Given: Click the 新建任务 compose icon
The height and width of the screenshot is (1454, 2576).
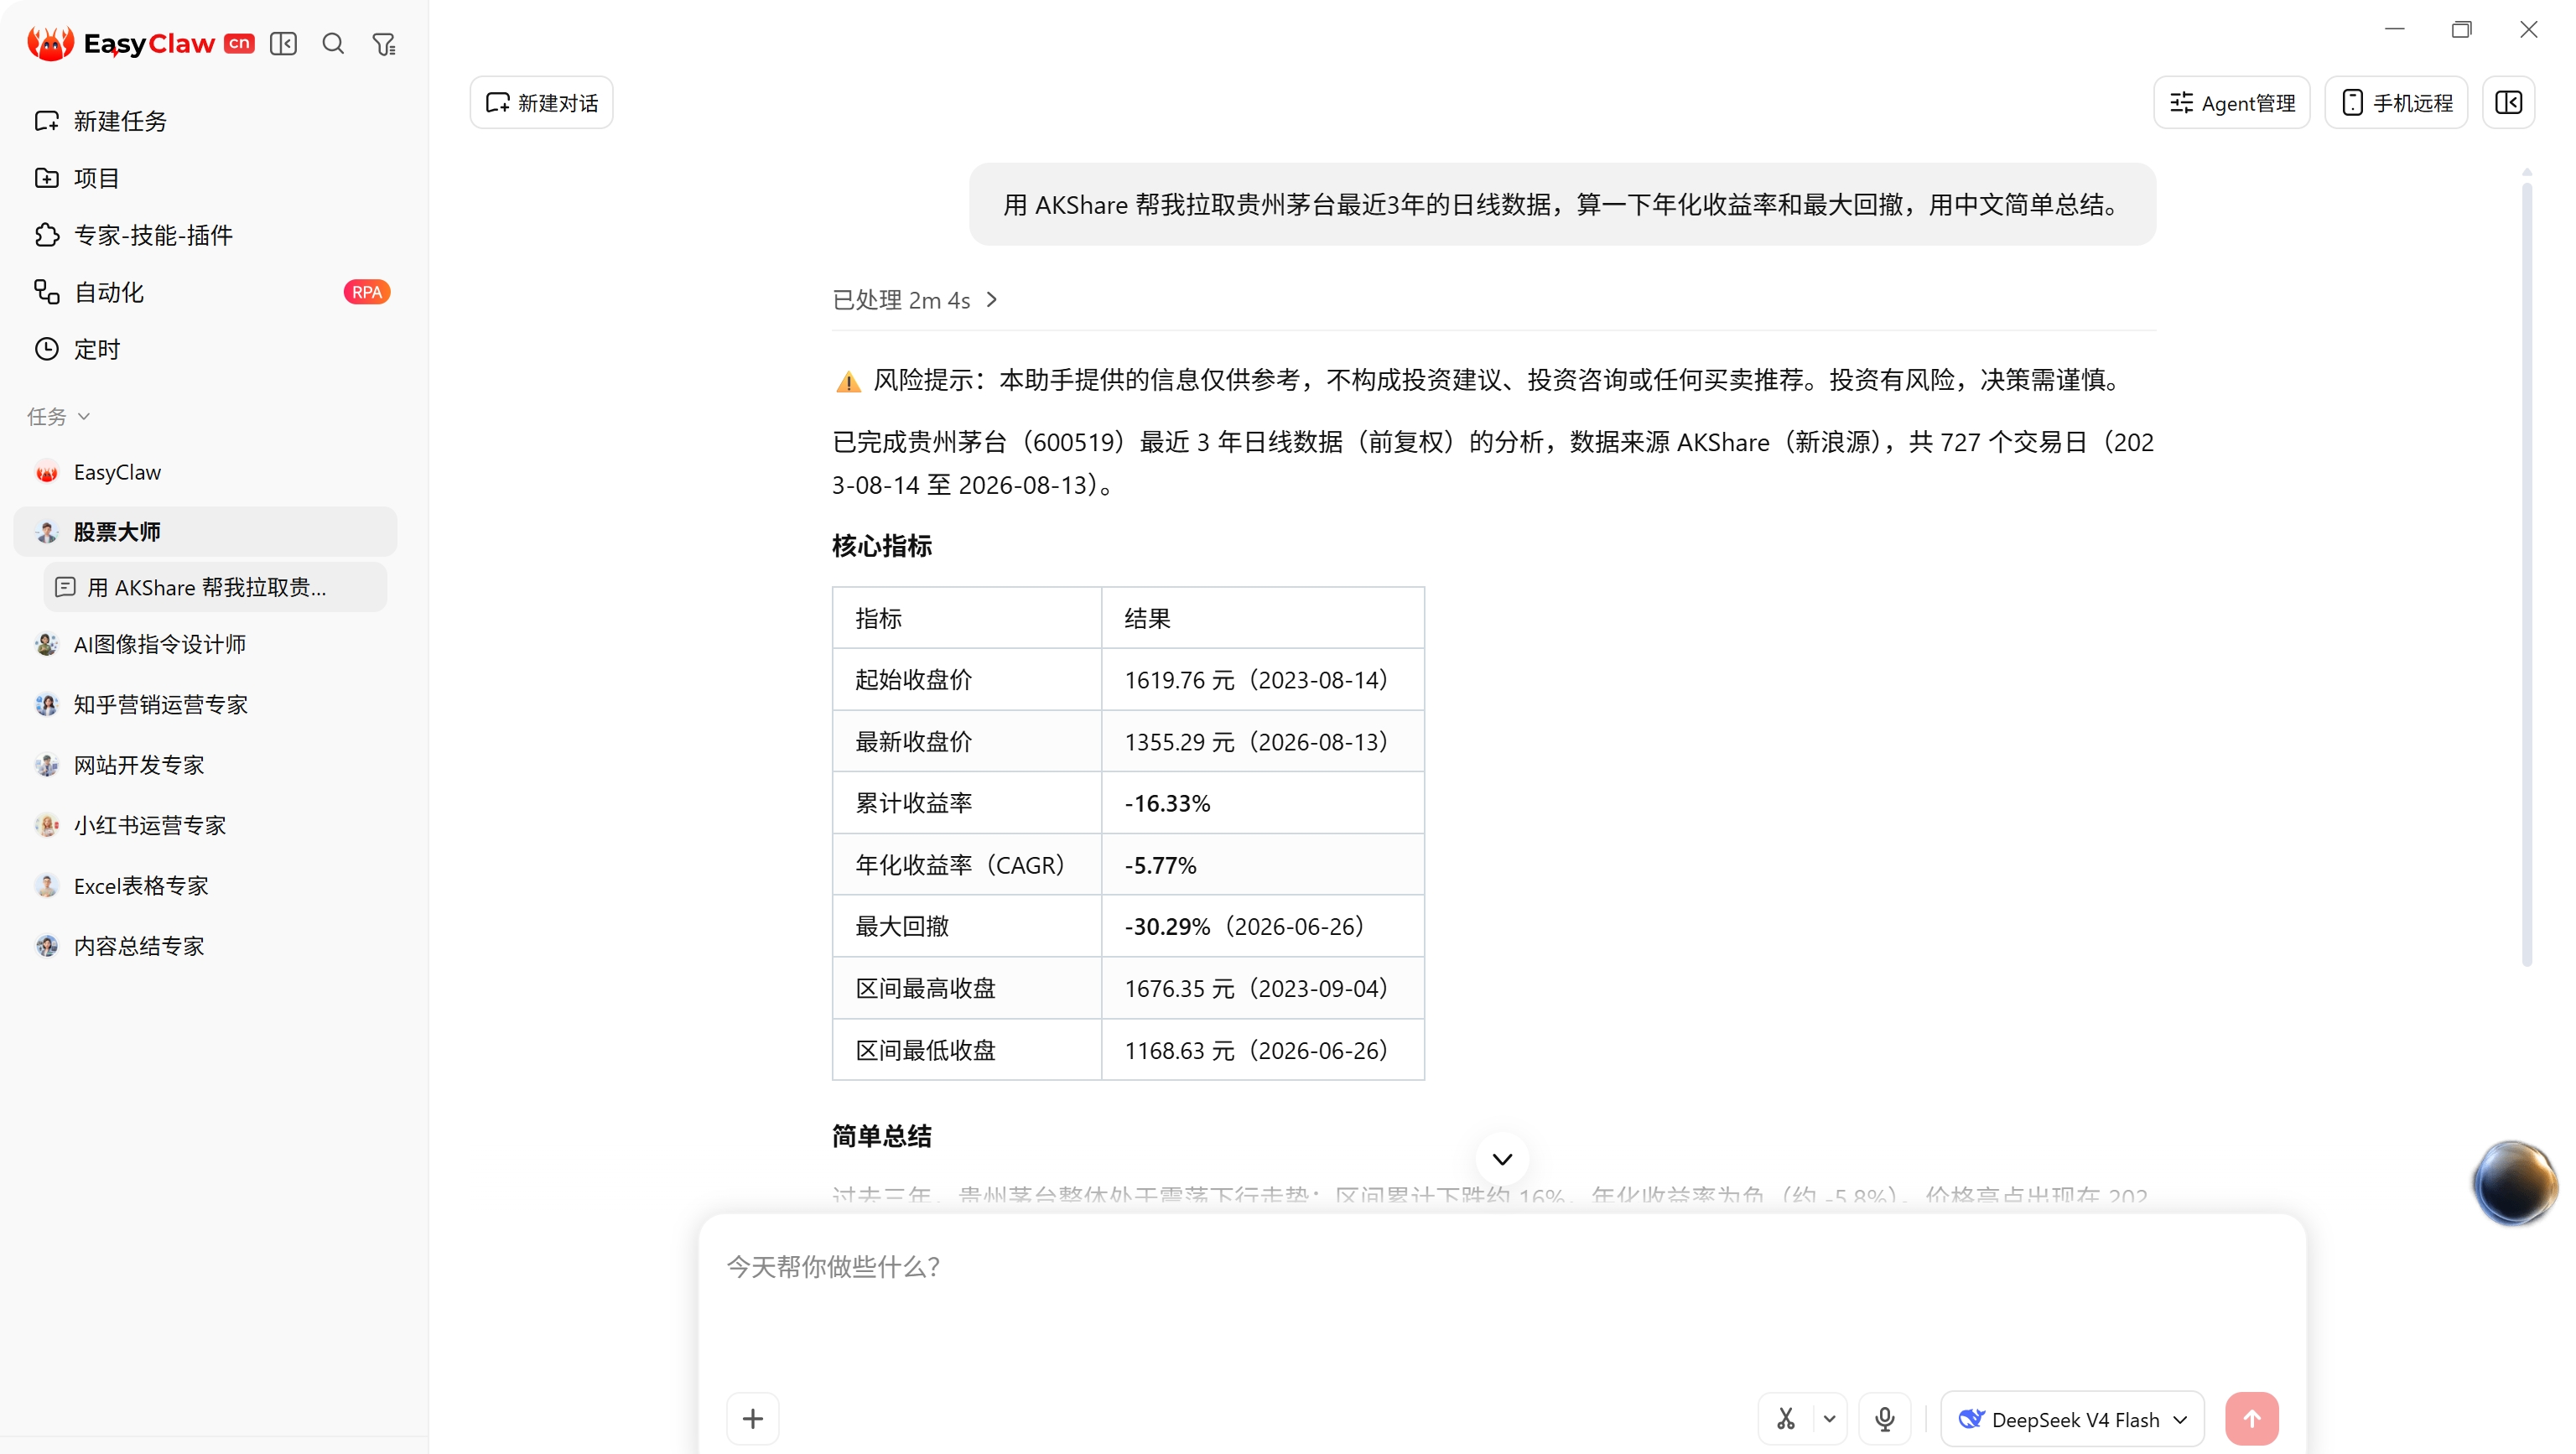Looking at the screenshot, I should click(46, 121).
